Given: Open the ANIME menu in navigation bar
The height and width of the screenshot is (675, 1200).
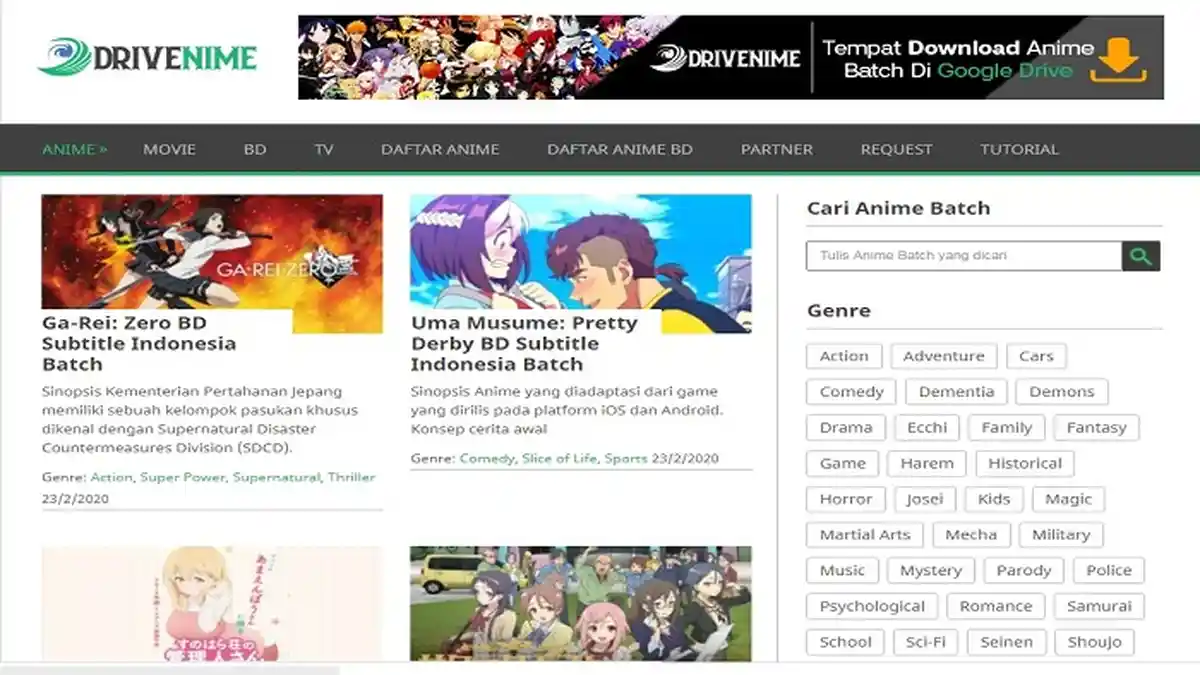Looking at the screenshot, I should (74, 149).
